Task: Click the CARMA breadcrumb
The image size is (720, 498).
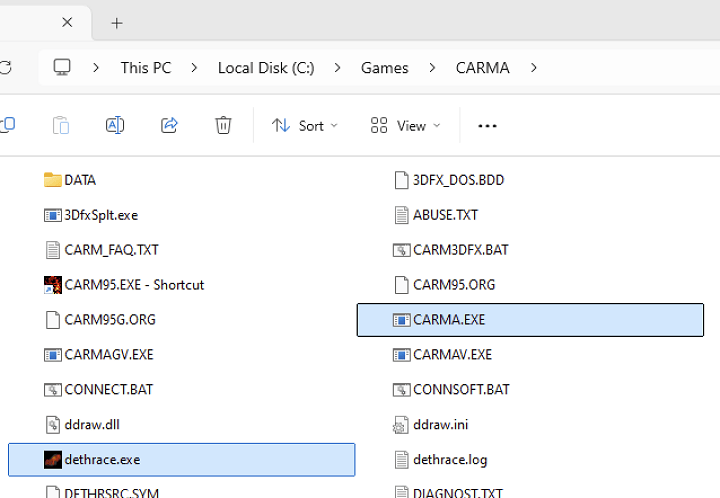Action: pyautogui.click(x=482, y=68)
